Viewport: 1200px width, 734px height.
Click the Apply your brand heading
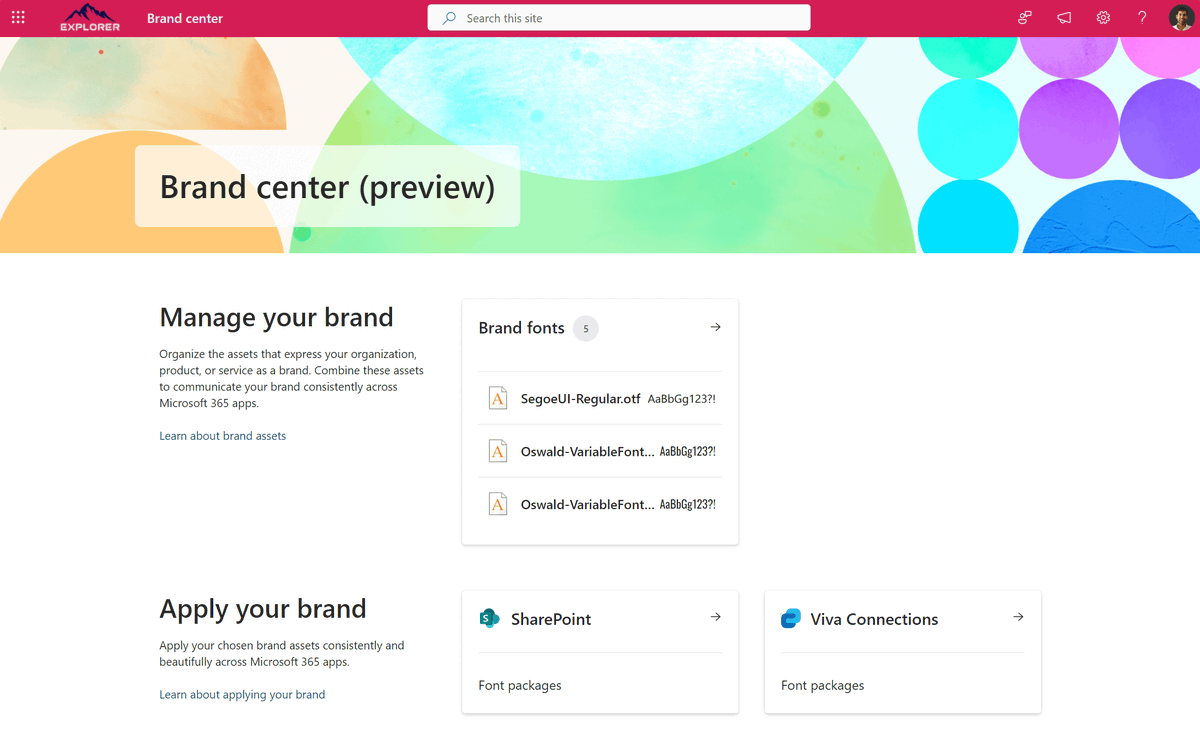pos(263,608)
